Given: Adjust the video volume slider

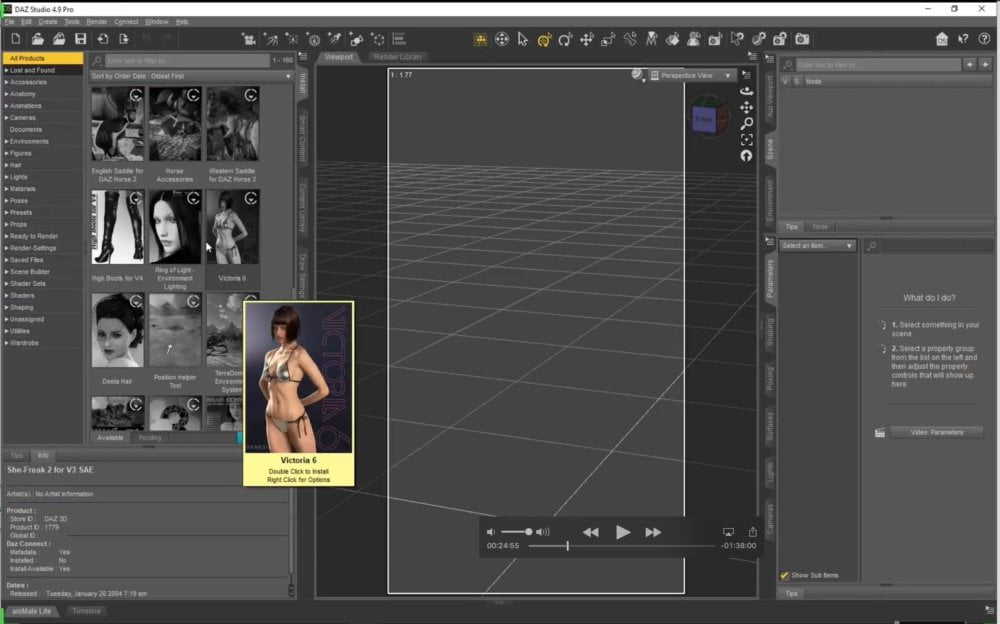Looking at the screenshot, I should [517, 531].
